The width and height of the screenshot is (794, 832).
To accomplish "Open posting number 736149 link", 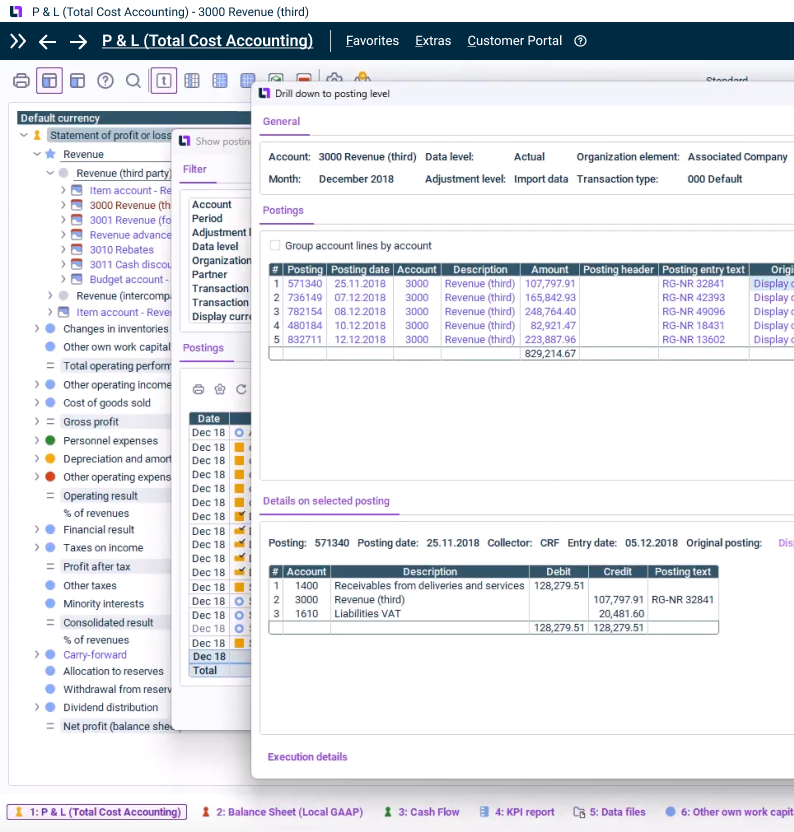I will [305, 298].
